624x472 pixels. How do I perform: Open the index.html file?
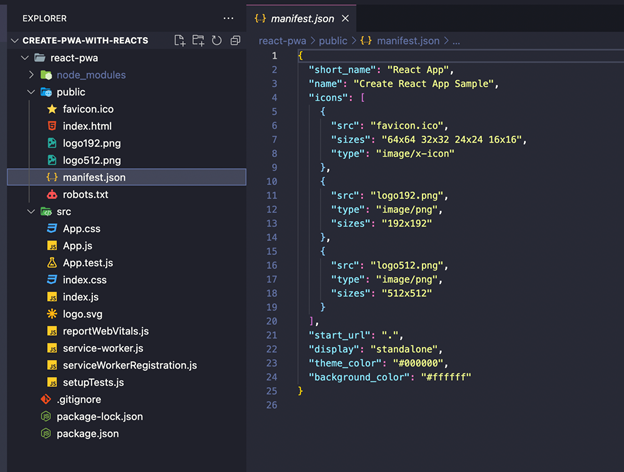(x=88, y=126)
